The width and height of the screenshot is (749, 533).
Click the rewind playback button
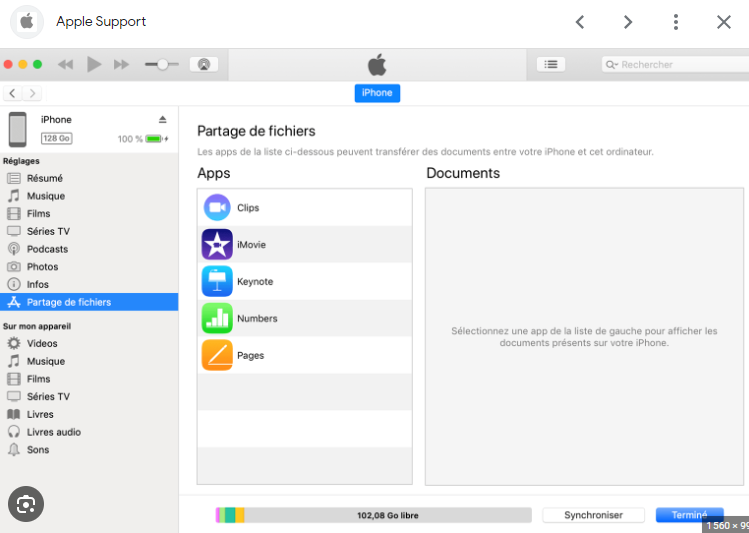click(x=65, y=64)
